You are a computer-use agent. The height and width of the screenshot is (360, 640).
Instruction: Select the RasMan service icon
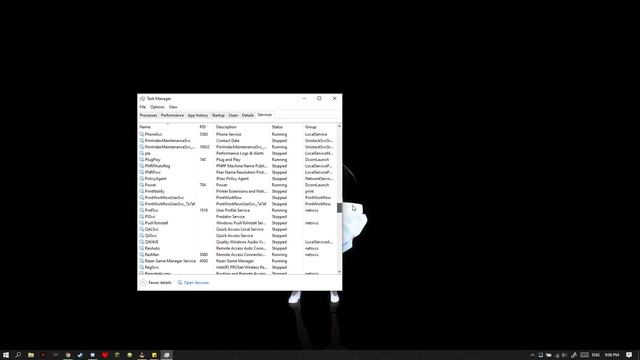coord(142,254)
